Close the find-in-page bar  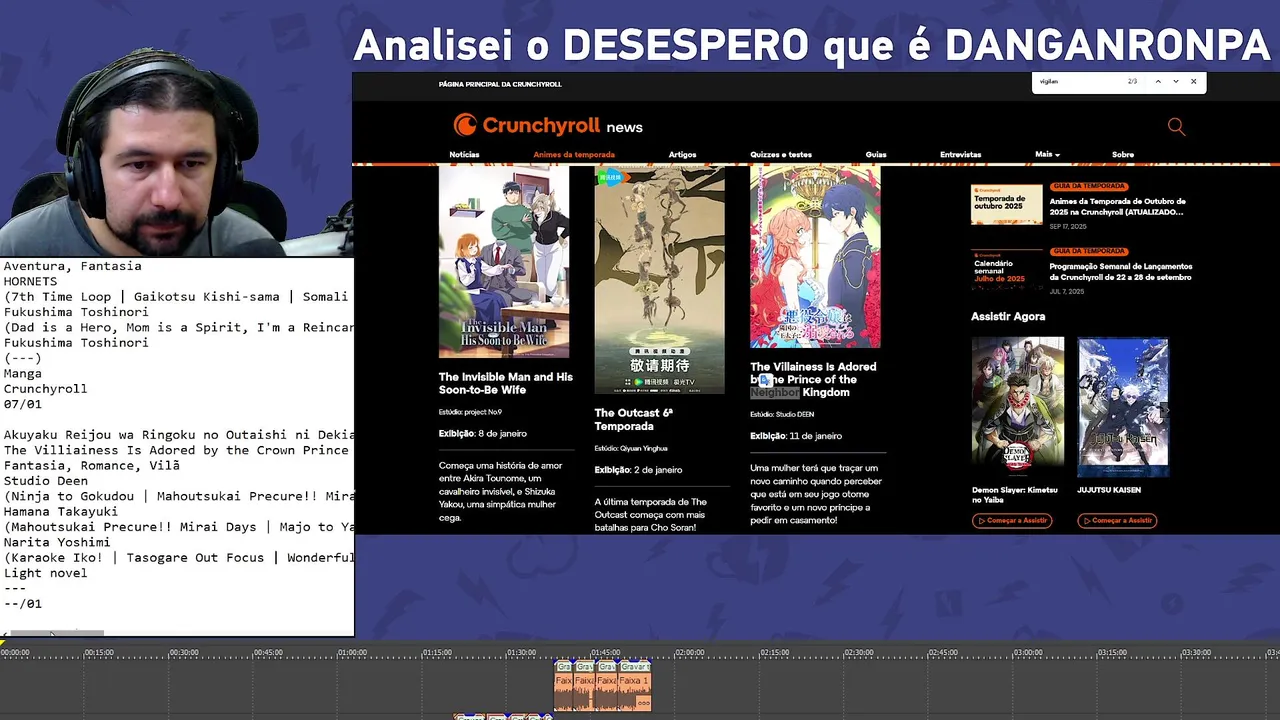pyautogui.click(x=1193, y=81)
